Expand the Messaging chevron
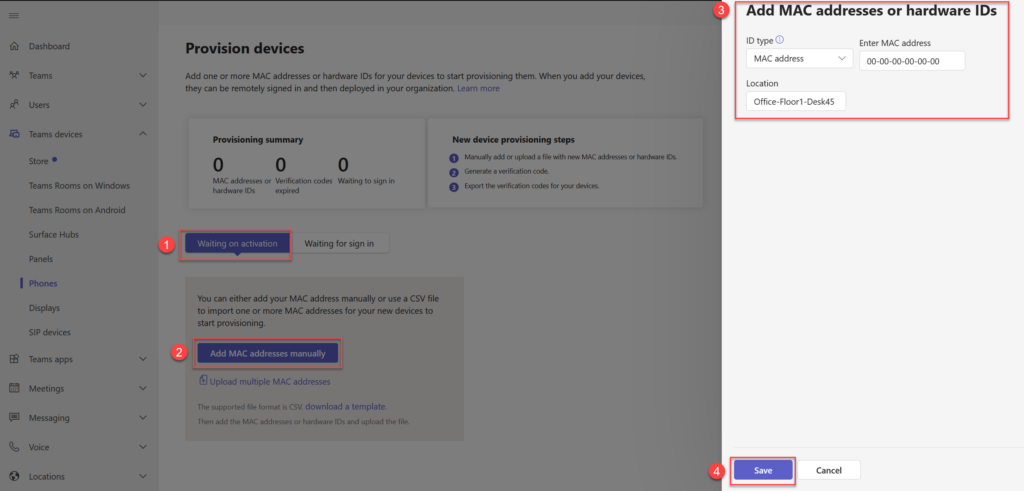Viewport: 1024px width, 491px height. pos(143,418)
